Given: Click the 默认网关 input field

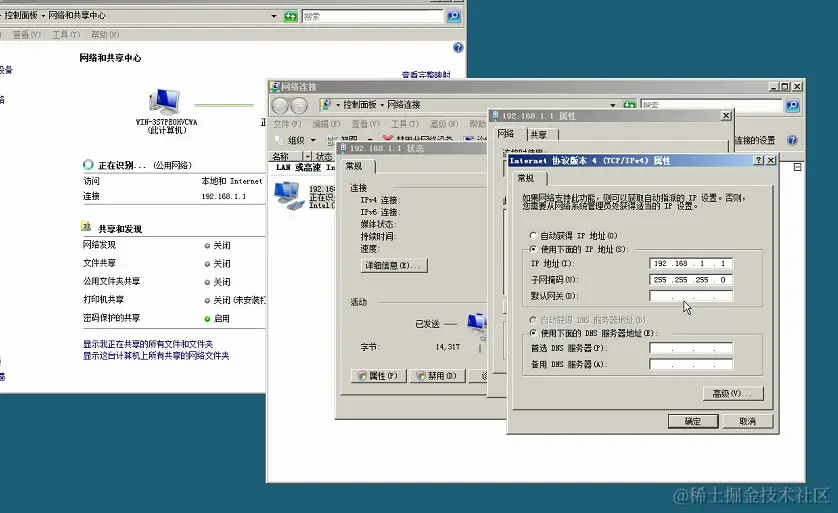Looking at the screenshot, I should click(x=691, y=296).
